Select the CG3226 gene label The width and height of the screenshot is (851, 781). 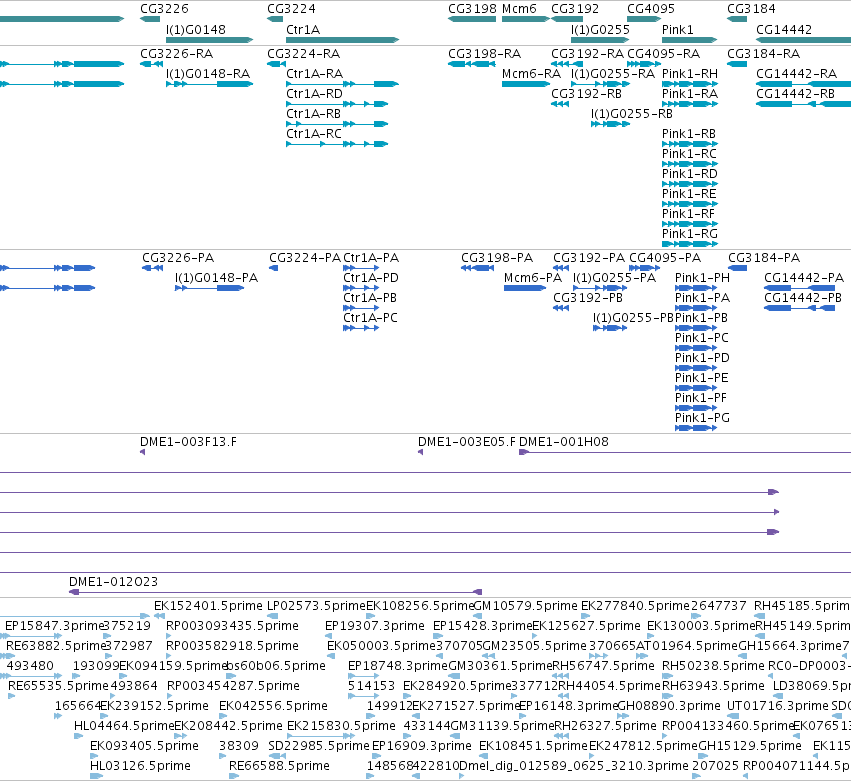[x=164, y=9]
